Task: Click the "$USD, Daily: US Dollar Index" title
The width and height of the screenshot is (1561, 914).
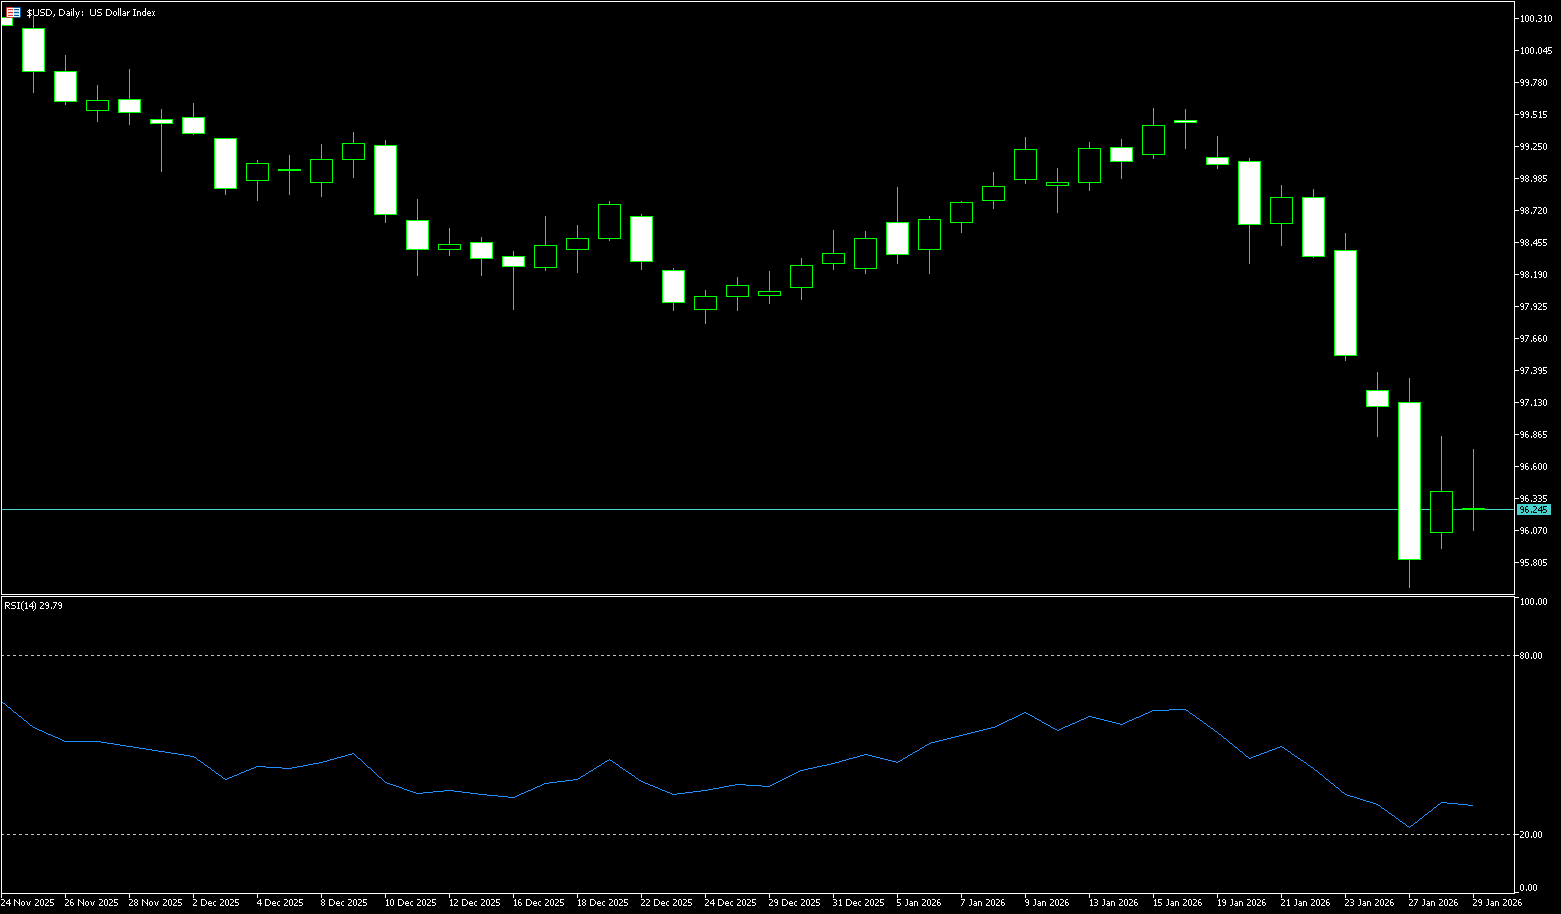Action: click(x=91, y=13)
